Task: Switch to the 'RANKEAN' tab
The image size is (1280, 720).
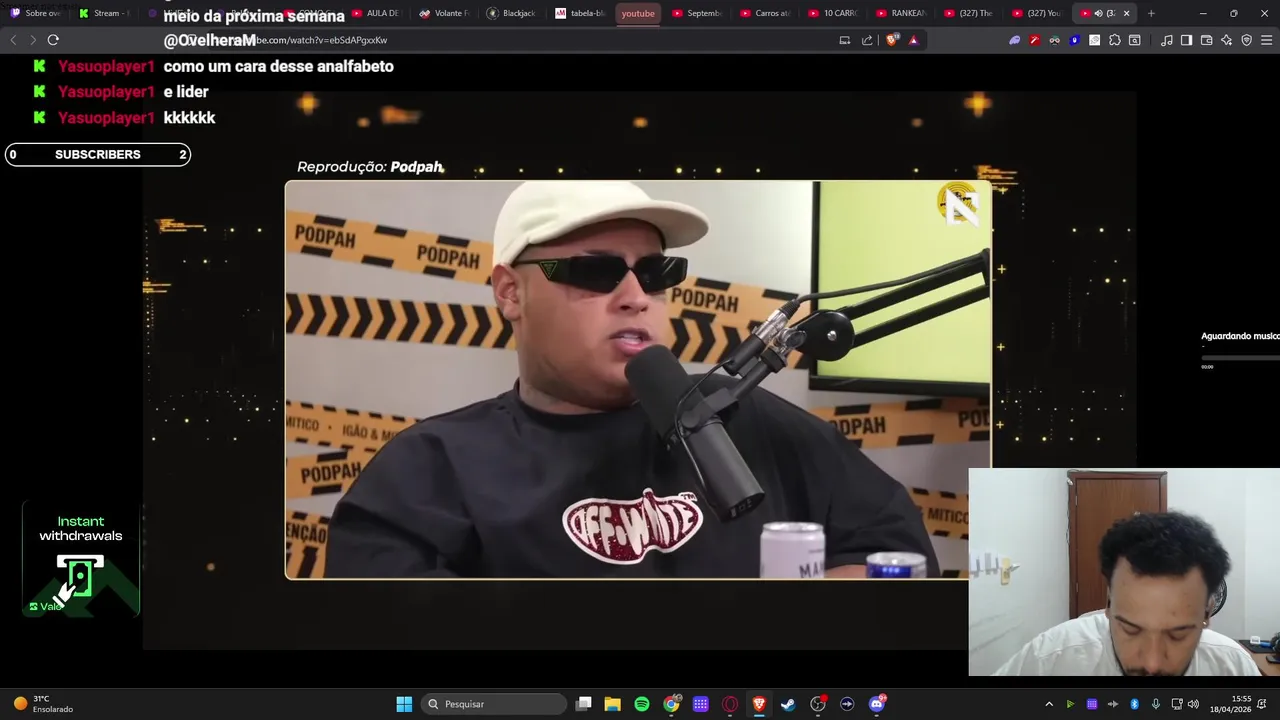Action: pyautogui.click(x=902, y=13)
